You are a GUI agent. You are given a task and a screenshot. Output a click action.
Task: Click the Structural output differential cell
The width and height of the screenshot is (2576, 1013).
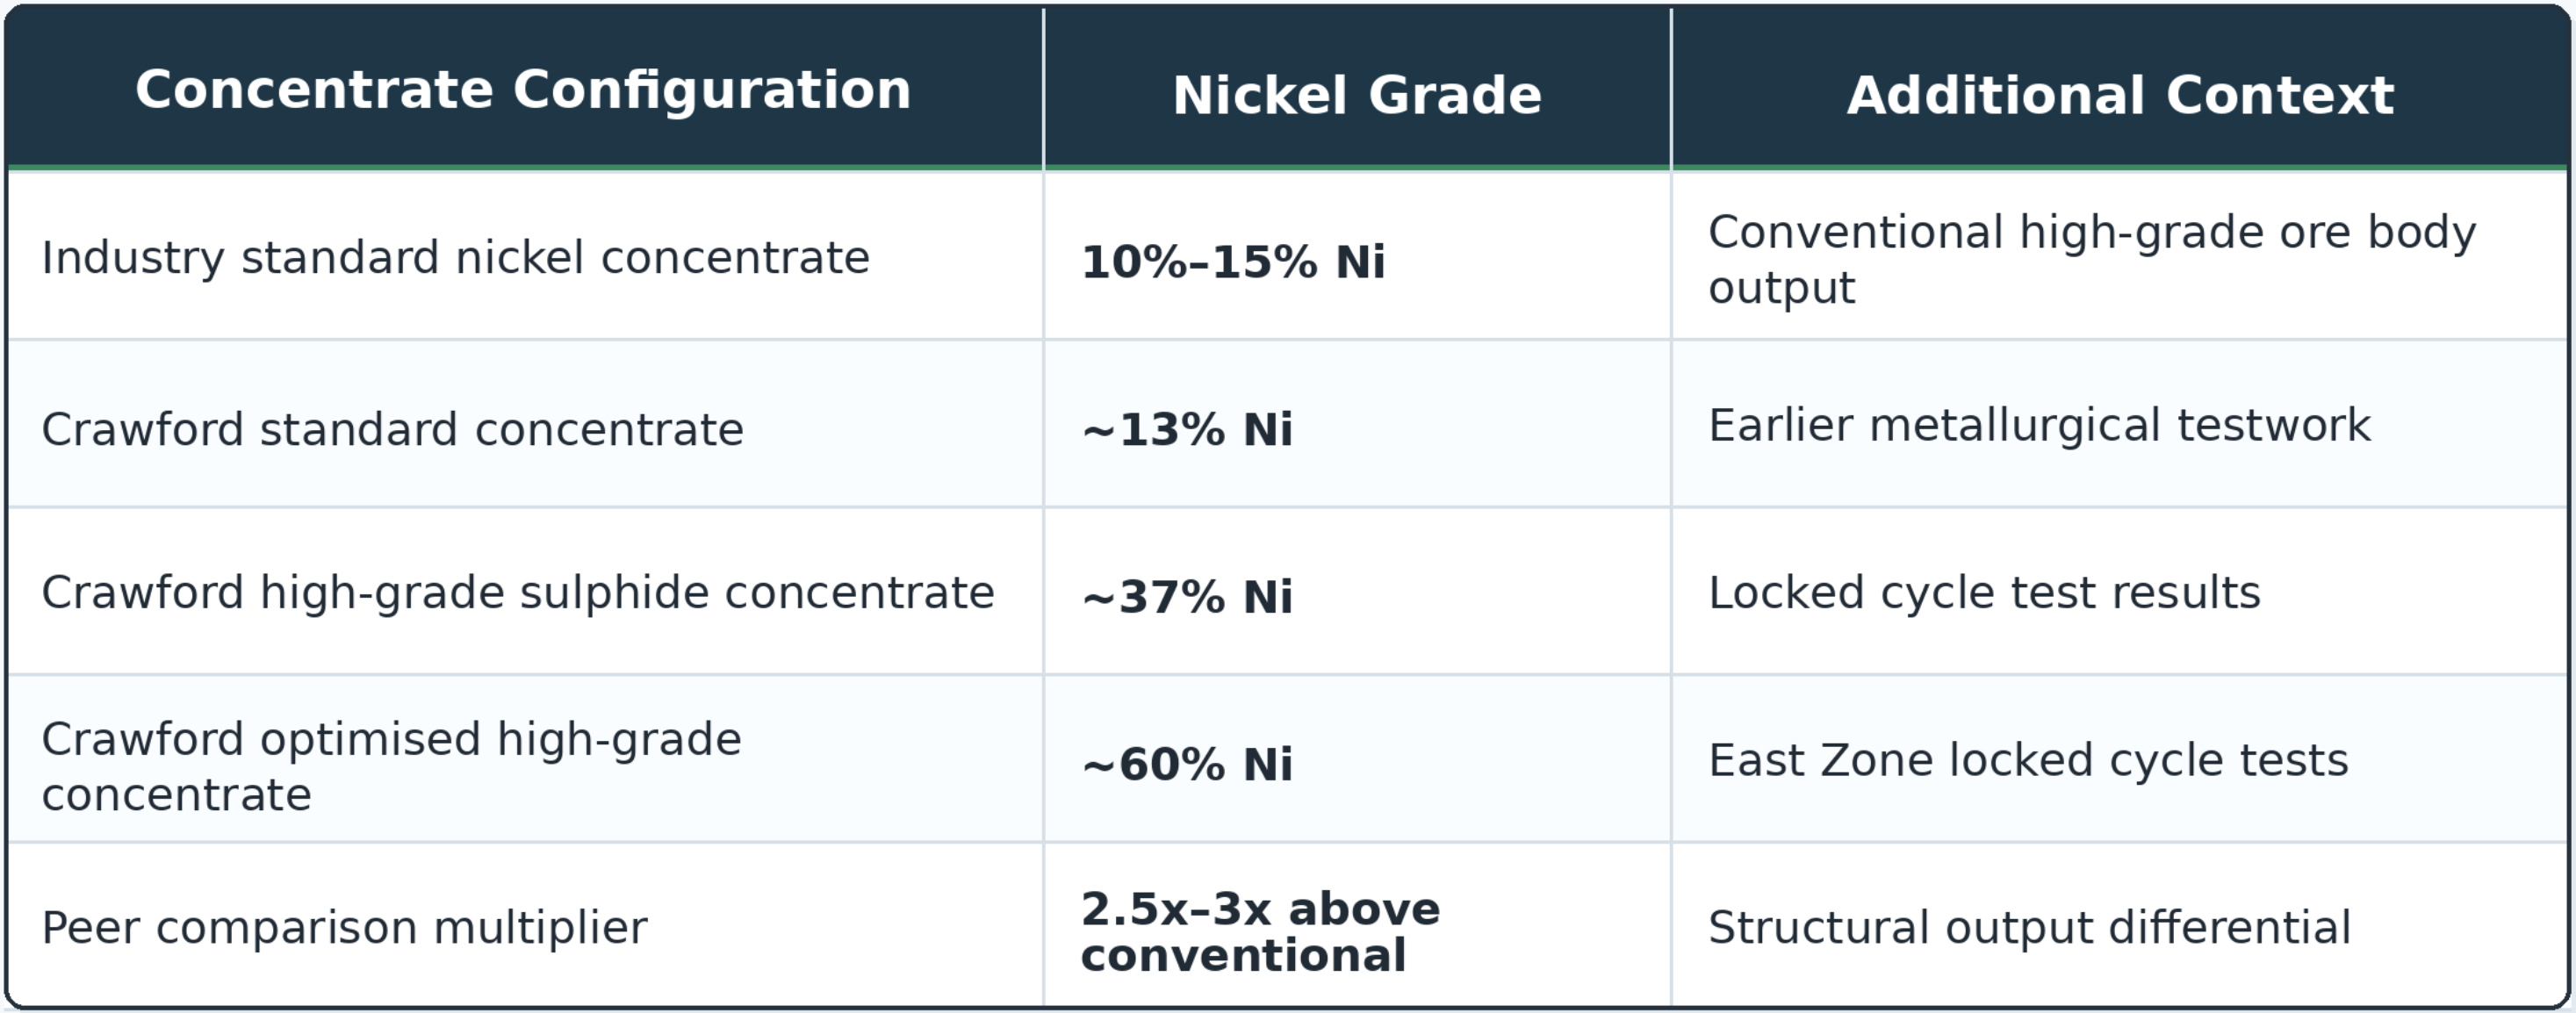pos(2120,926)
